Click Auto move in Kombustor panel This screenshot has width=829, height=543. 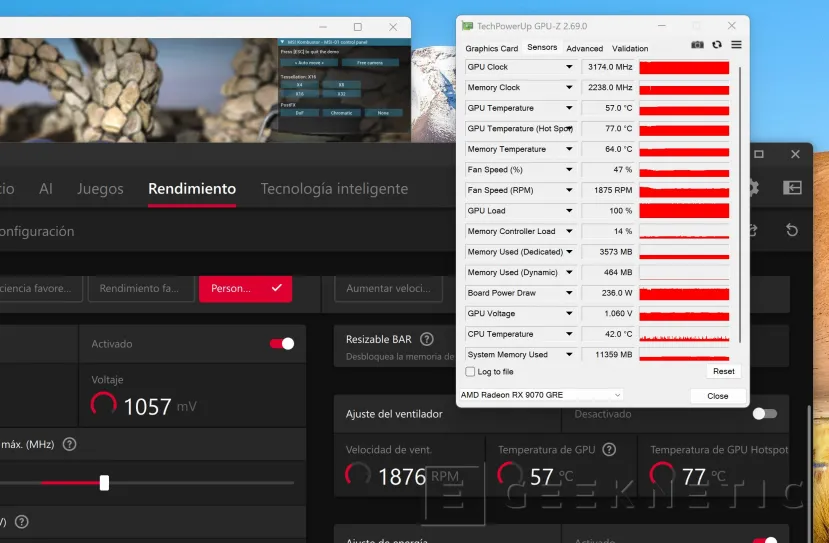[309, 62]
